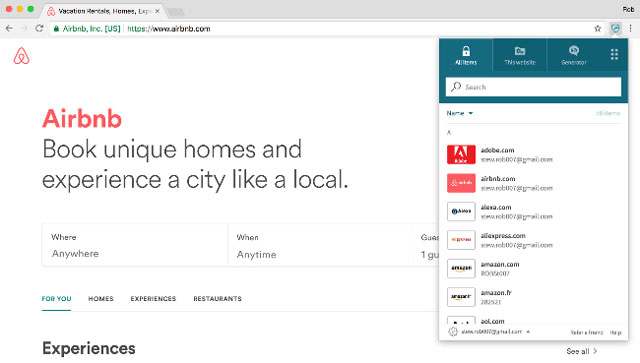Close the Vacation Rentals browser tab
640x363 pixels.
click(157, 11)
